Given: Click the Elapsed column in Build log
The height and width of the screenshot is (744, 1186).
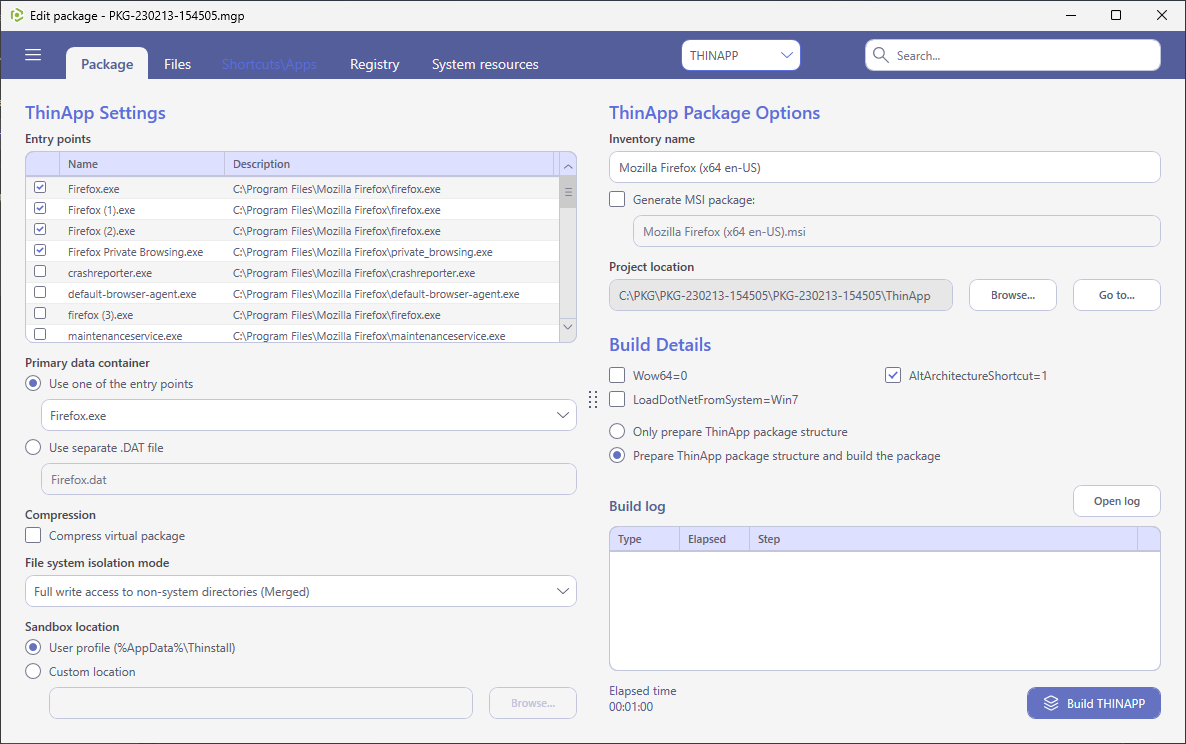Looking at the screenshot, I should 714,539.
